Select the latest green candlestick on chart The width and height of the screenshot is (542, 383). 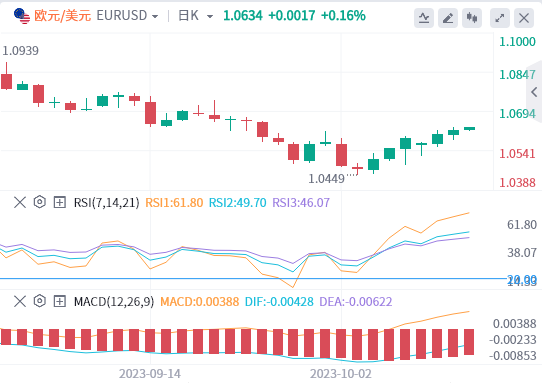point(469,129)
